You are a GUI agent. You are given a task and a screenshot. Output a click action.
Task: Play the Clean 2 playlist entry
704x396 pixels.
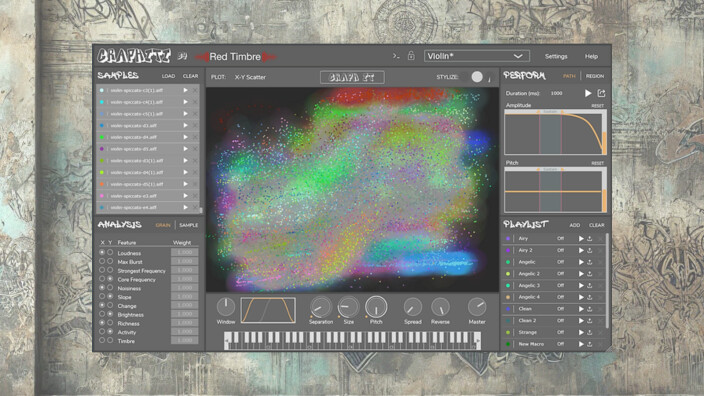click(x=581, y=321)
